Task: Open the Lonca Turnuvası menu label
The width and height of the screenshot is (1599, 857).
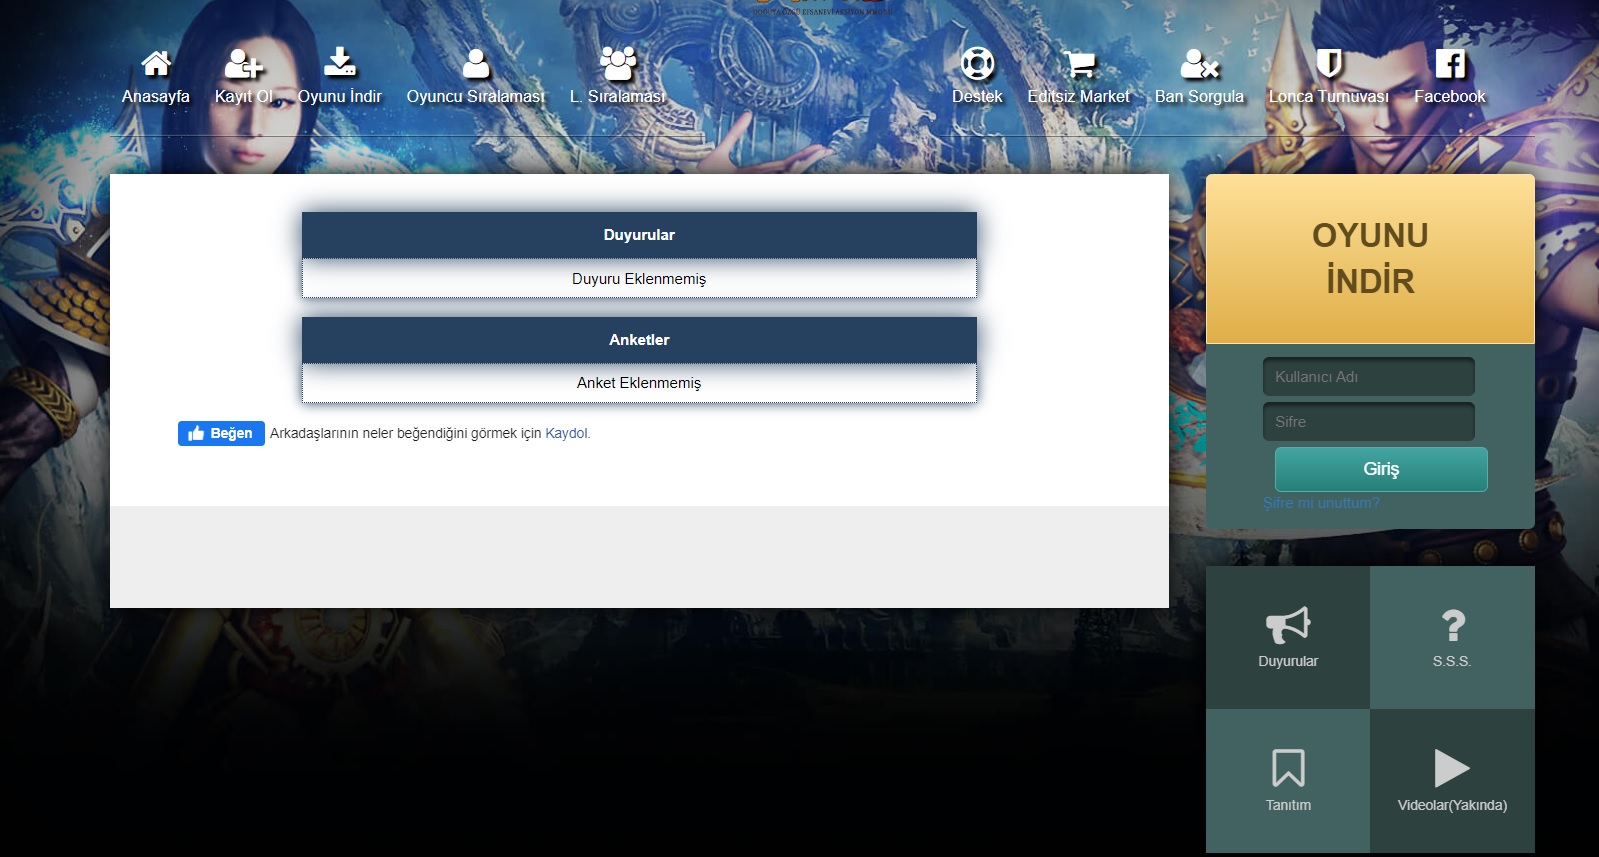Action: point(1329,96)
